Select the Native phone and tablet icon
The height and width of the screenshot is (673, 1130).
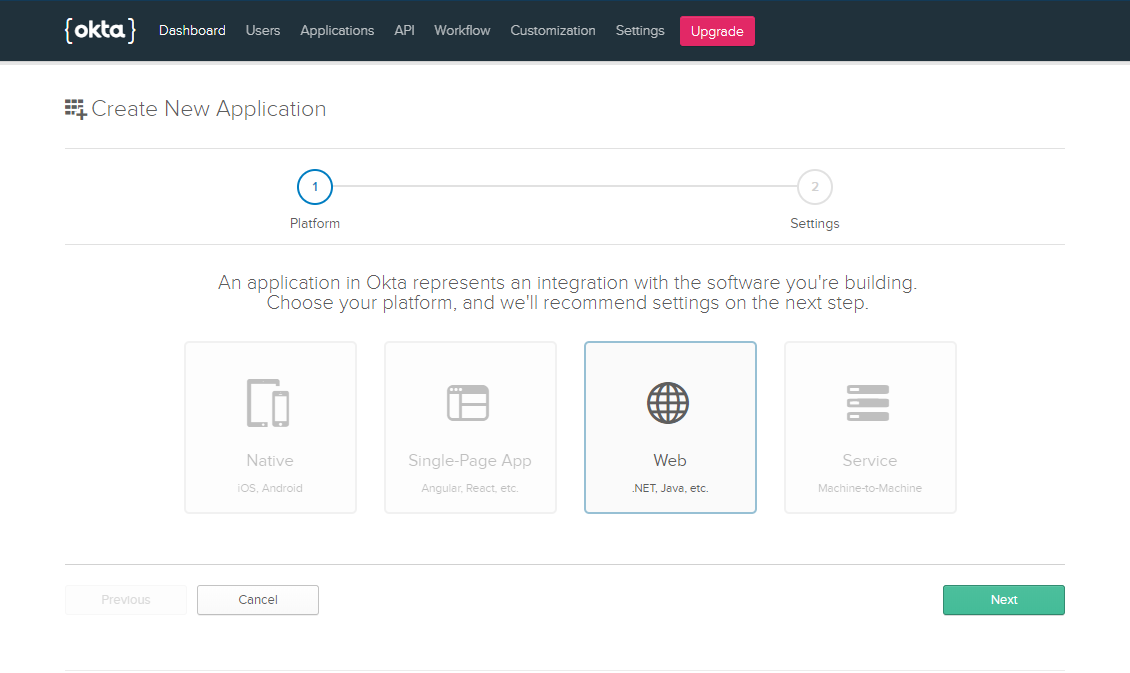pos(268,403)
